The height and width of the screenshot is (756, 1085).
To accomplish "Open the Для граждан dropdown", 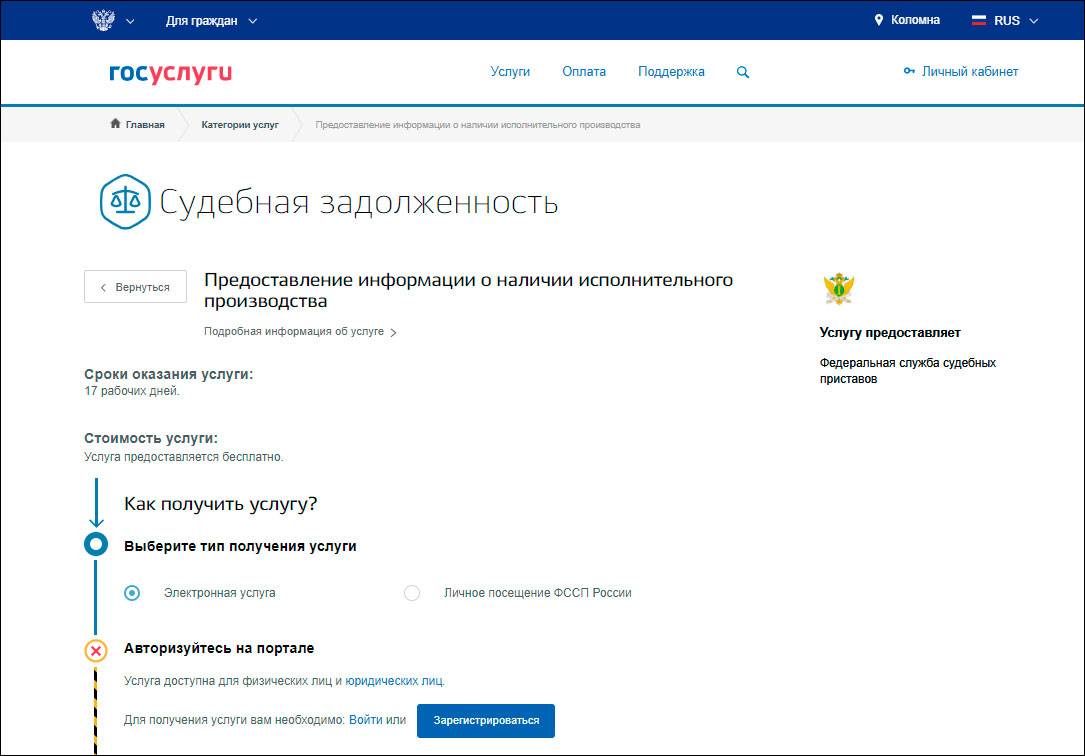I will point(211,21).
